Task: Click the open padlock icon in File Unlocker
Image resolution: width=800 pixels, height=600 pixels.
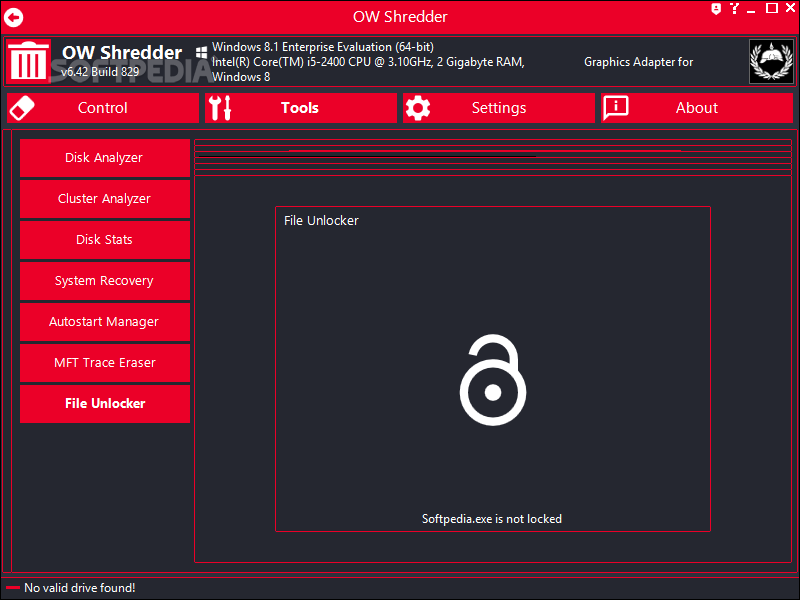Action: [x=493, y=380]
